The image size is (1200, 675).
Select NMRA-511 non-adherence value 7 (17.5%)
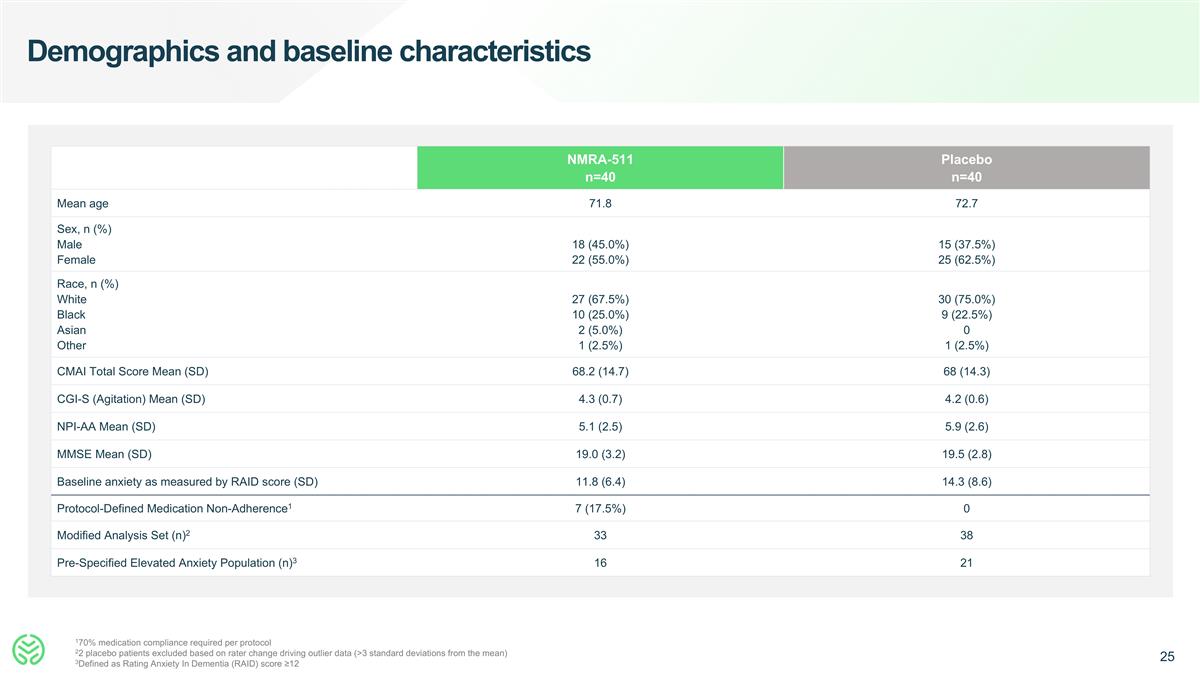(x=599, y=509)
